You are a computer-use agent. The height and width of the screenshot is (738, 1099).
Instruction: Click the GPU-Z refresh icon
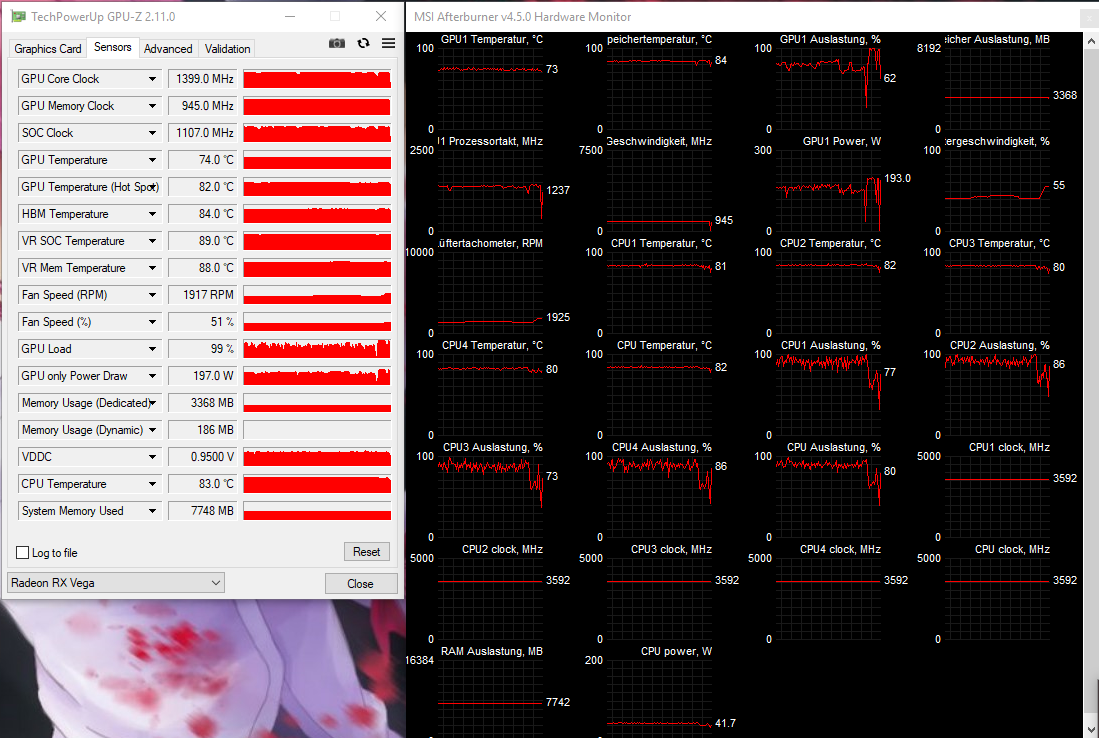click(x=363, y=43)
